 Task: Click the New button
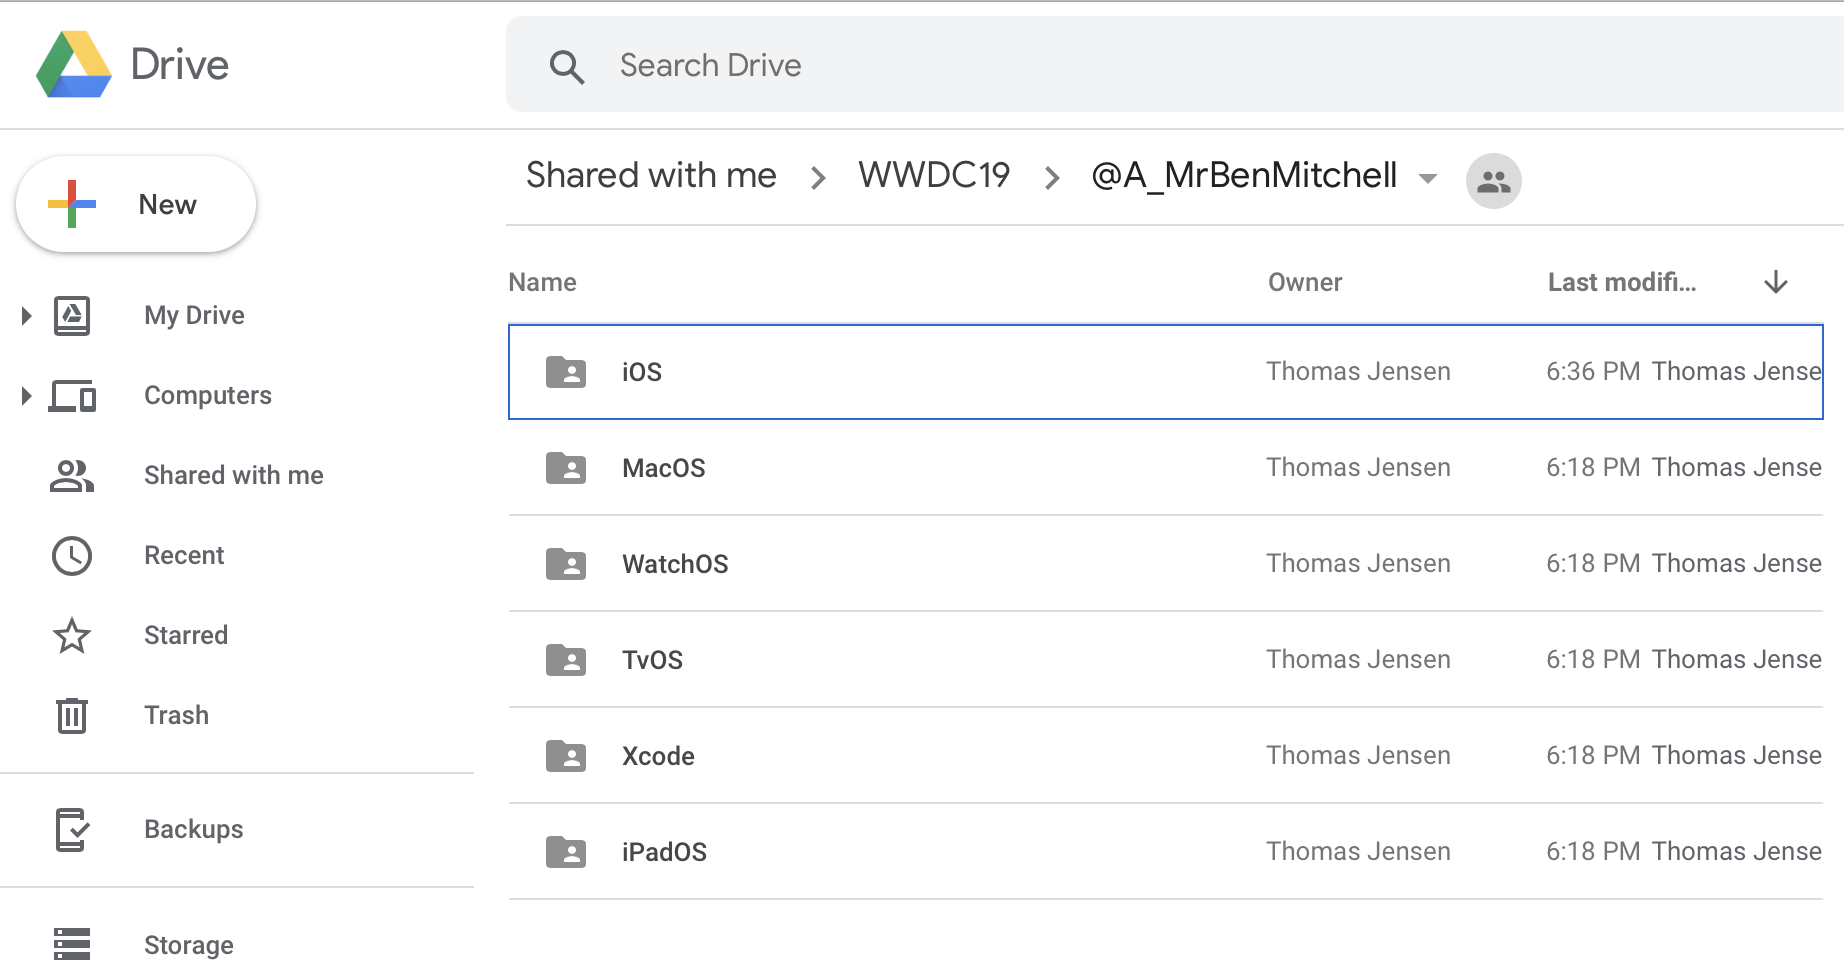[136, 204]
